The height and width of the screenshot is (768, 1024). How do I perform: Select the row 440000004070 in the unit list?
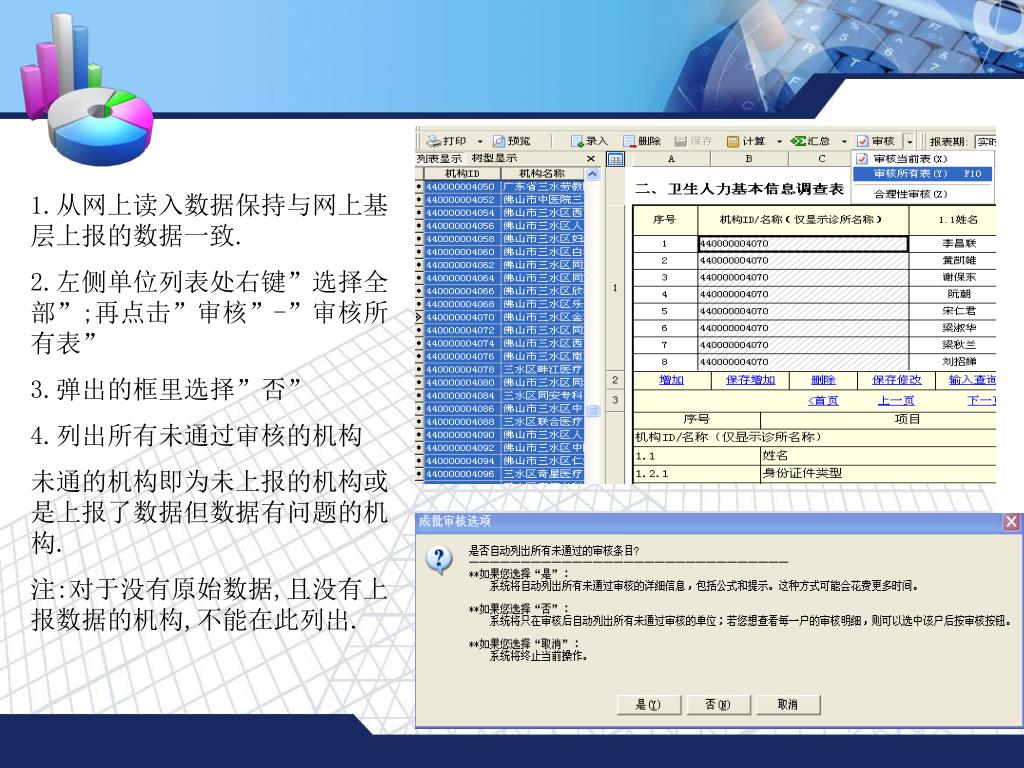pos(500,317)
